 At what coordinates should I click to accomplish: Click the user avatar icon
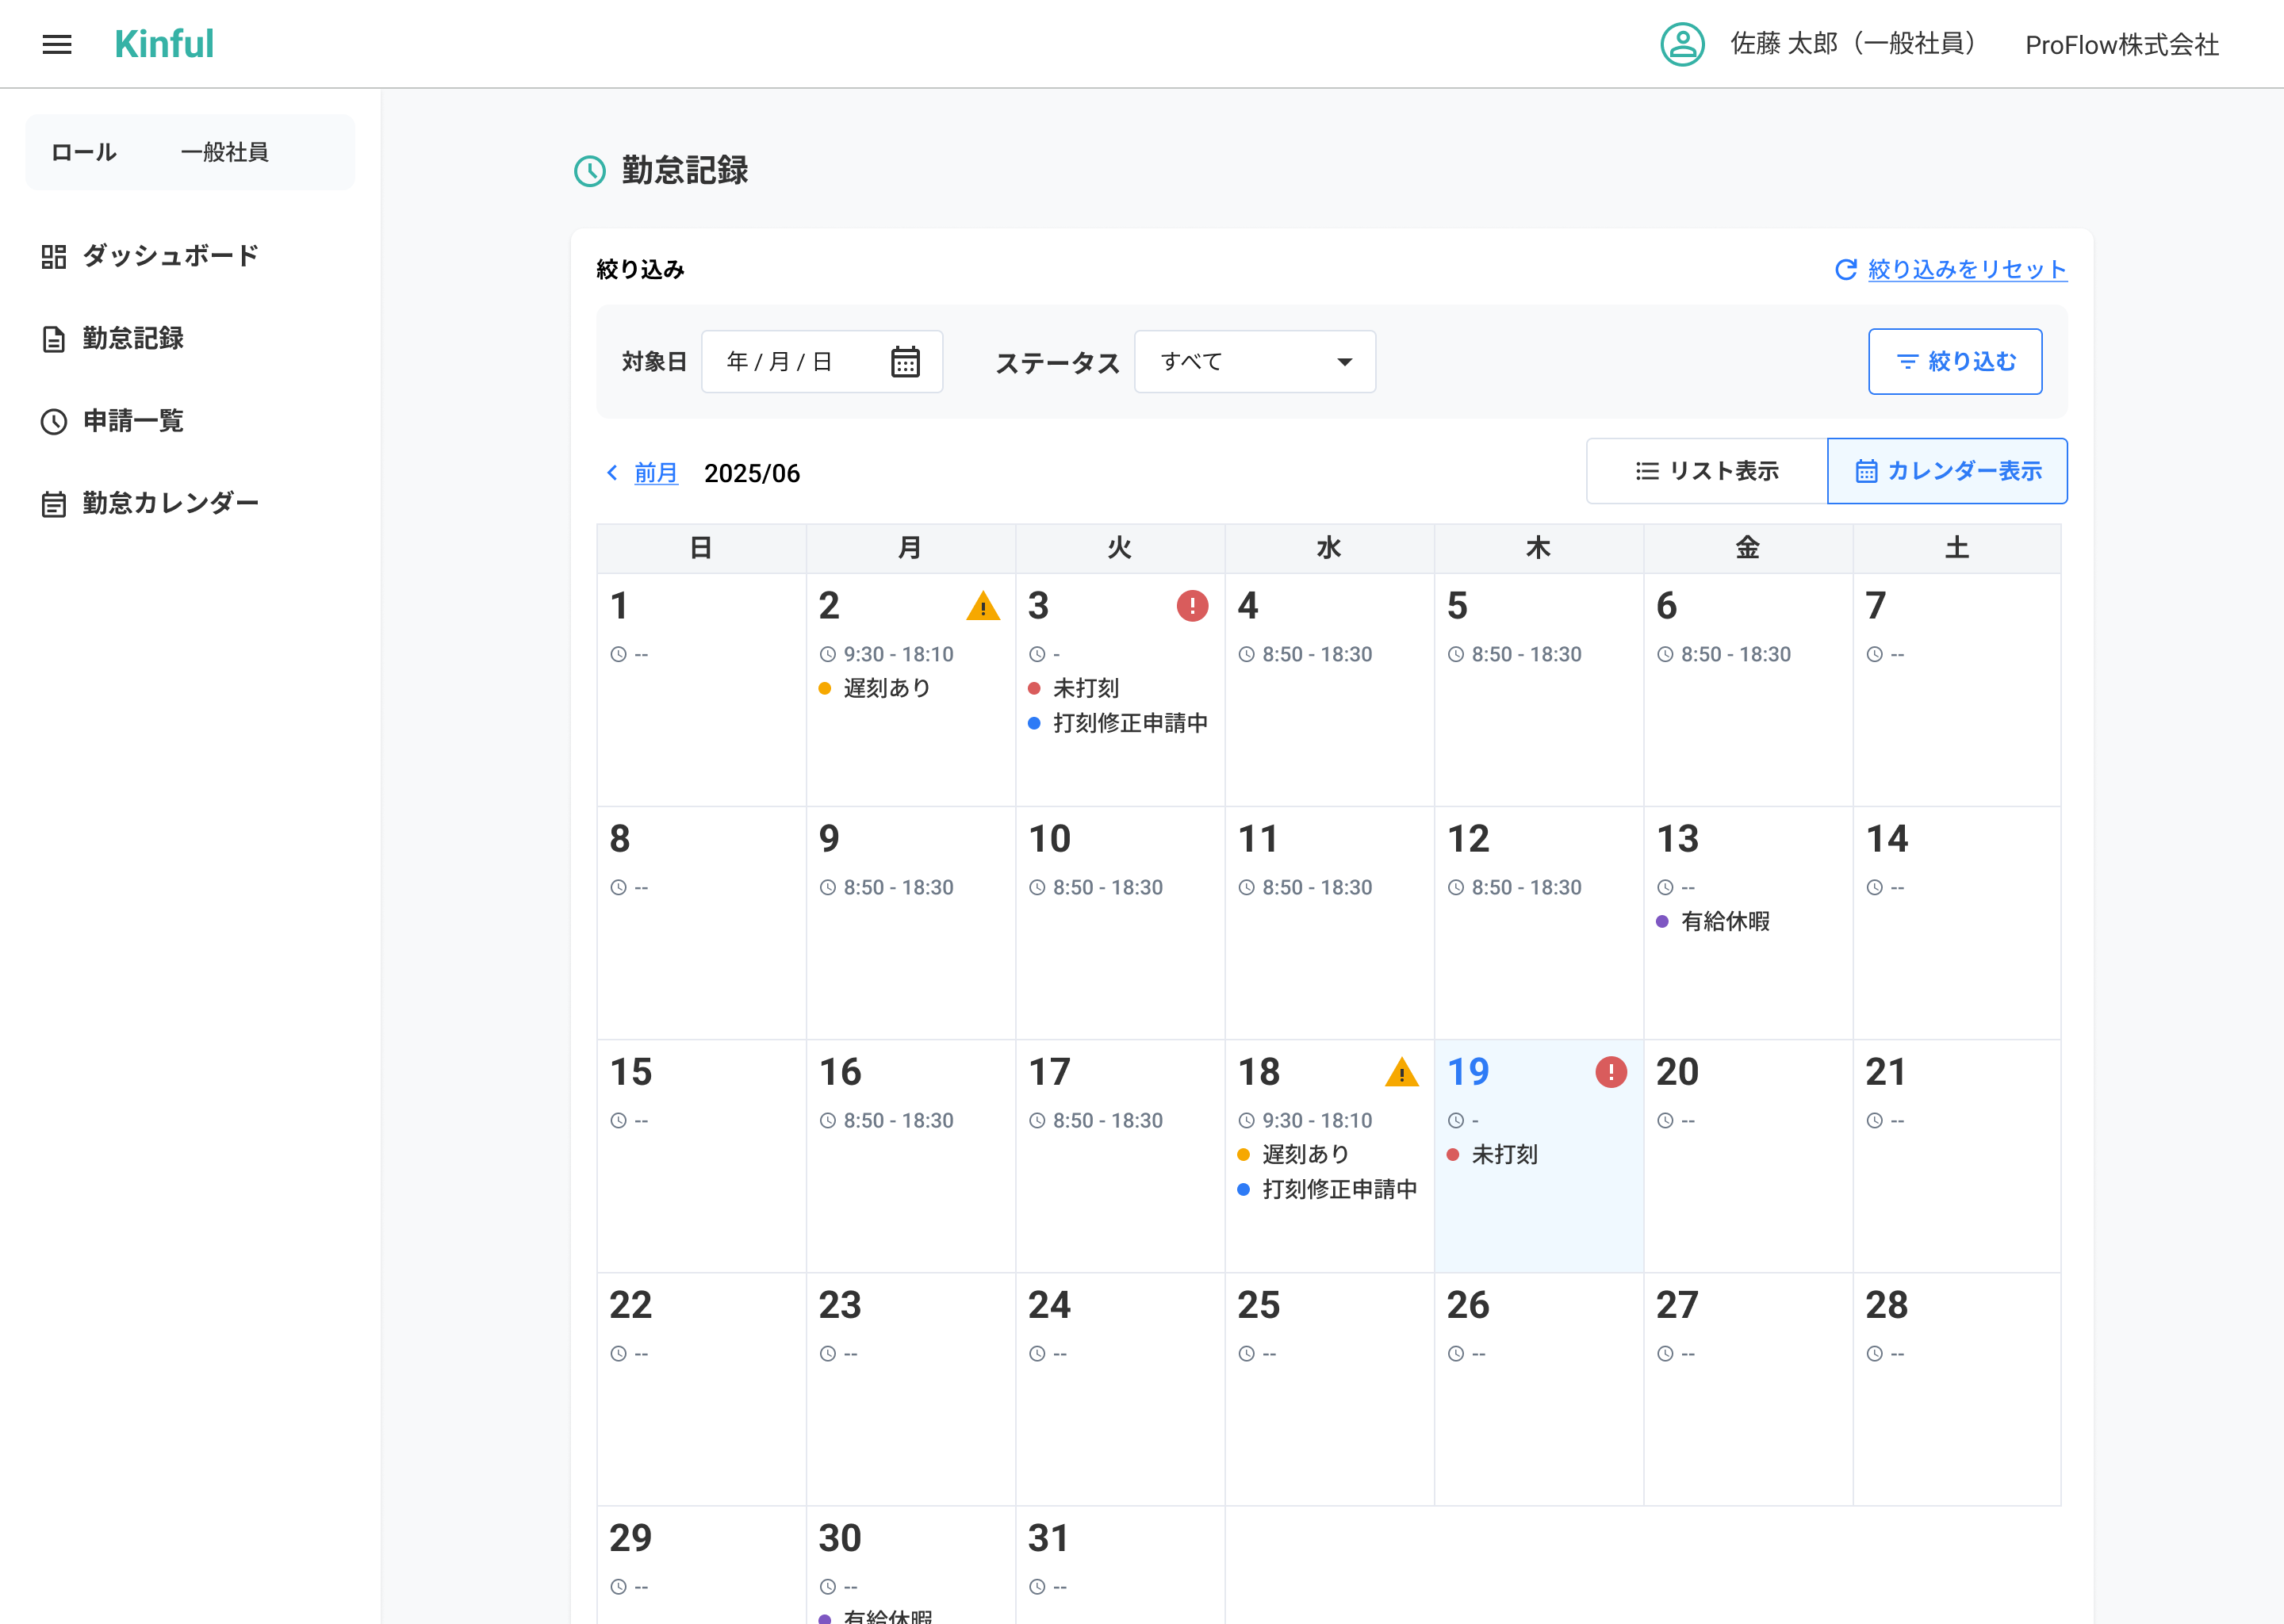[x=1682, y=44]
